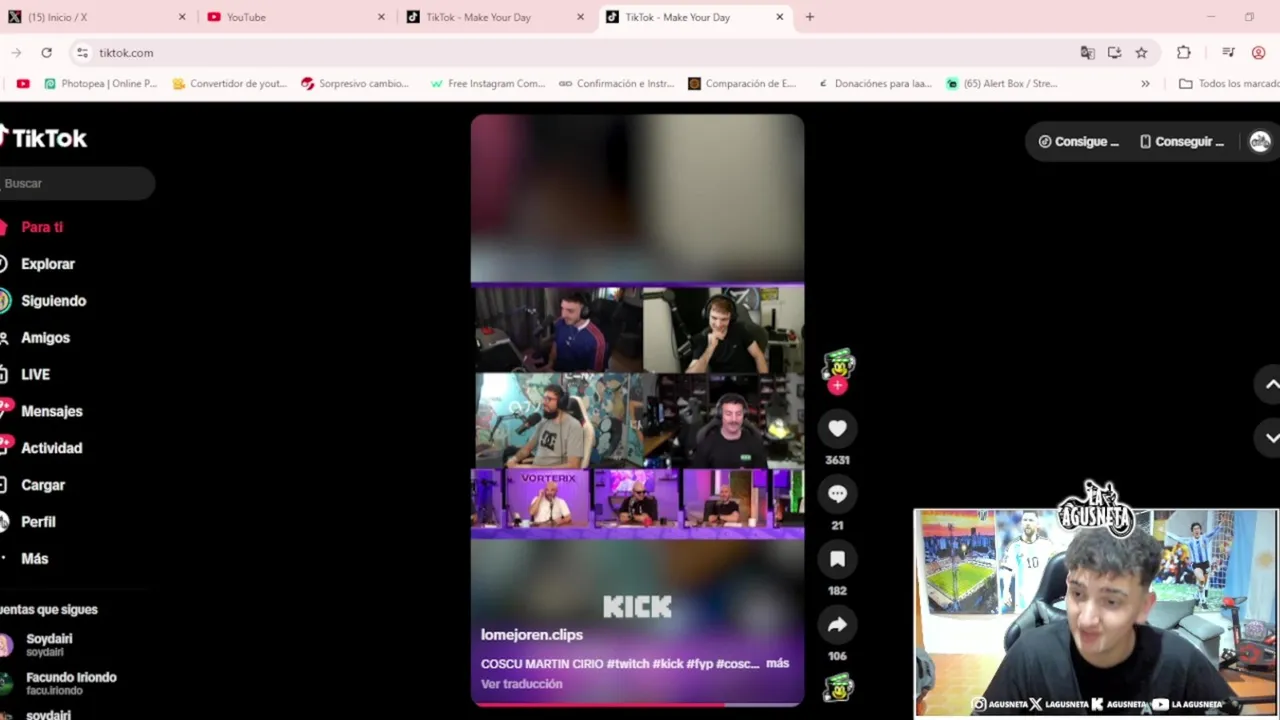Go to next video with down arrow
The image size is (1280, 720).
click(1271, 437)
